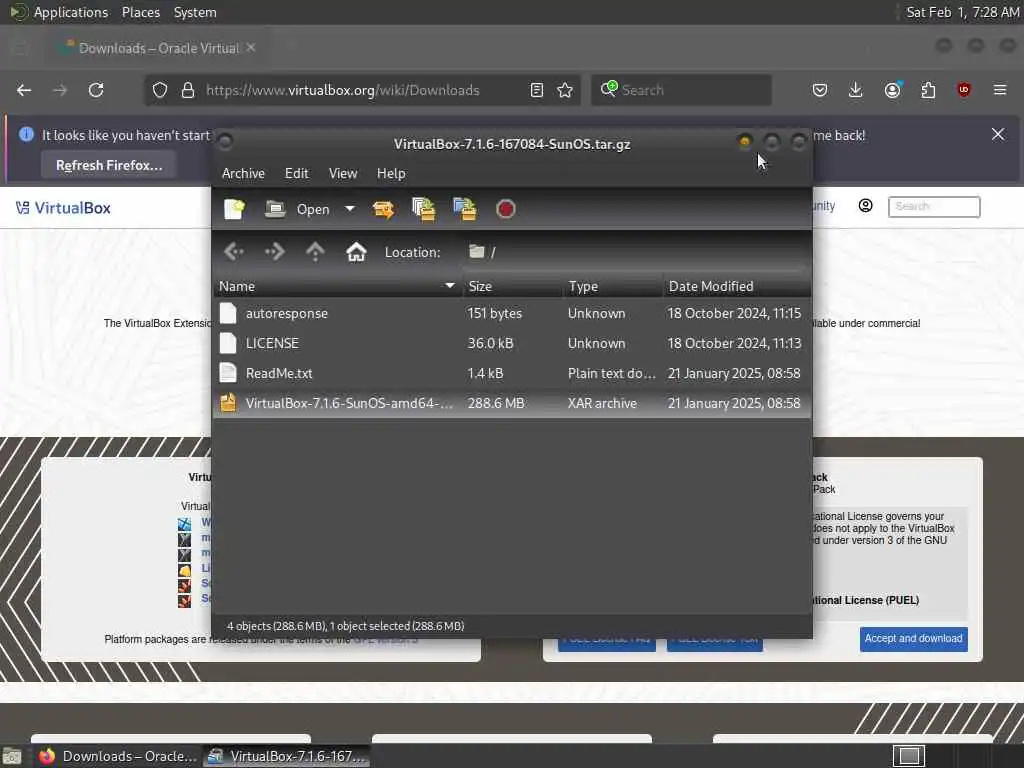Click Firefox forward navigation arrow
Viewport: 1024px width, 768px height.
tap(60, 90)
